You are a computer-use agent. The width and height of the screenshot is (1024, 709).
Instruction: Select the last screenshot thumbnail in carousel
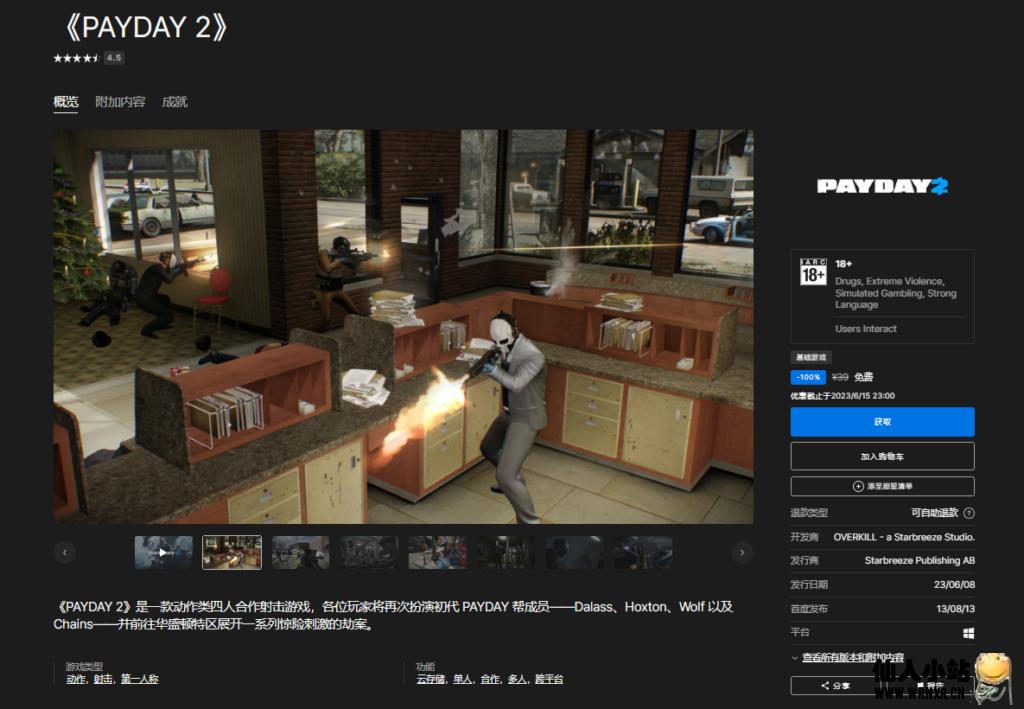pyautogui.click(x=642, y=552)
